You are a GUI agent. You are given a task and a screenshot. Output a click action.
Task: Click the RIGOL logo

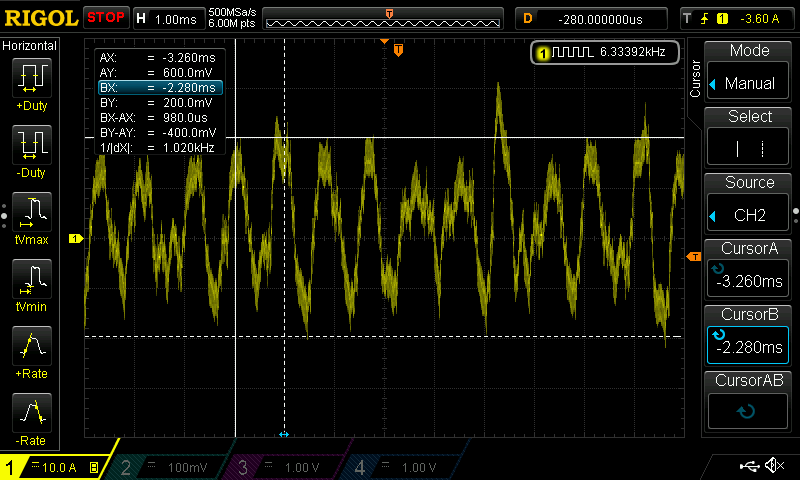pos(41,19)
